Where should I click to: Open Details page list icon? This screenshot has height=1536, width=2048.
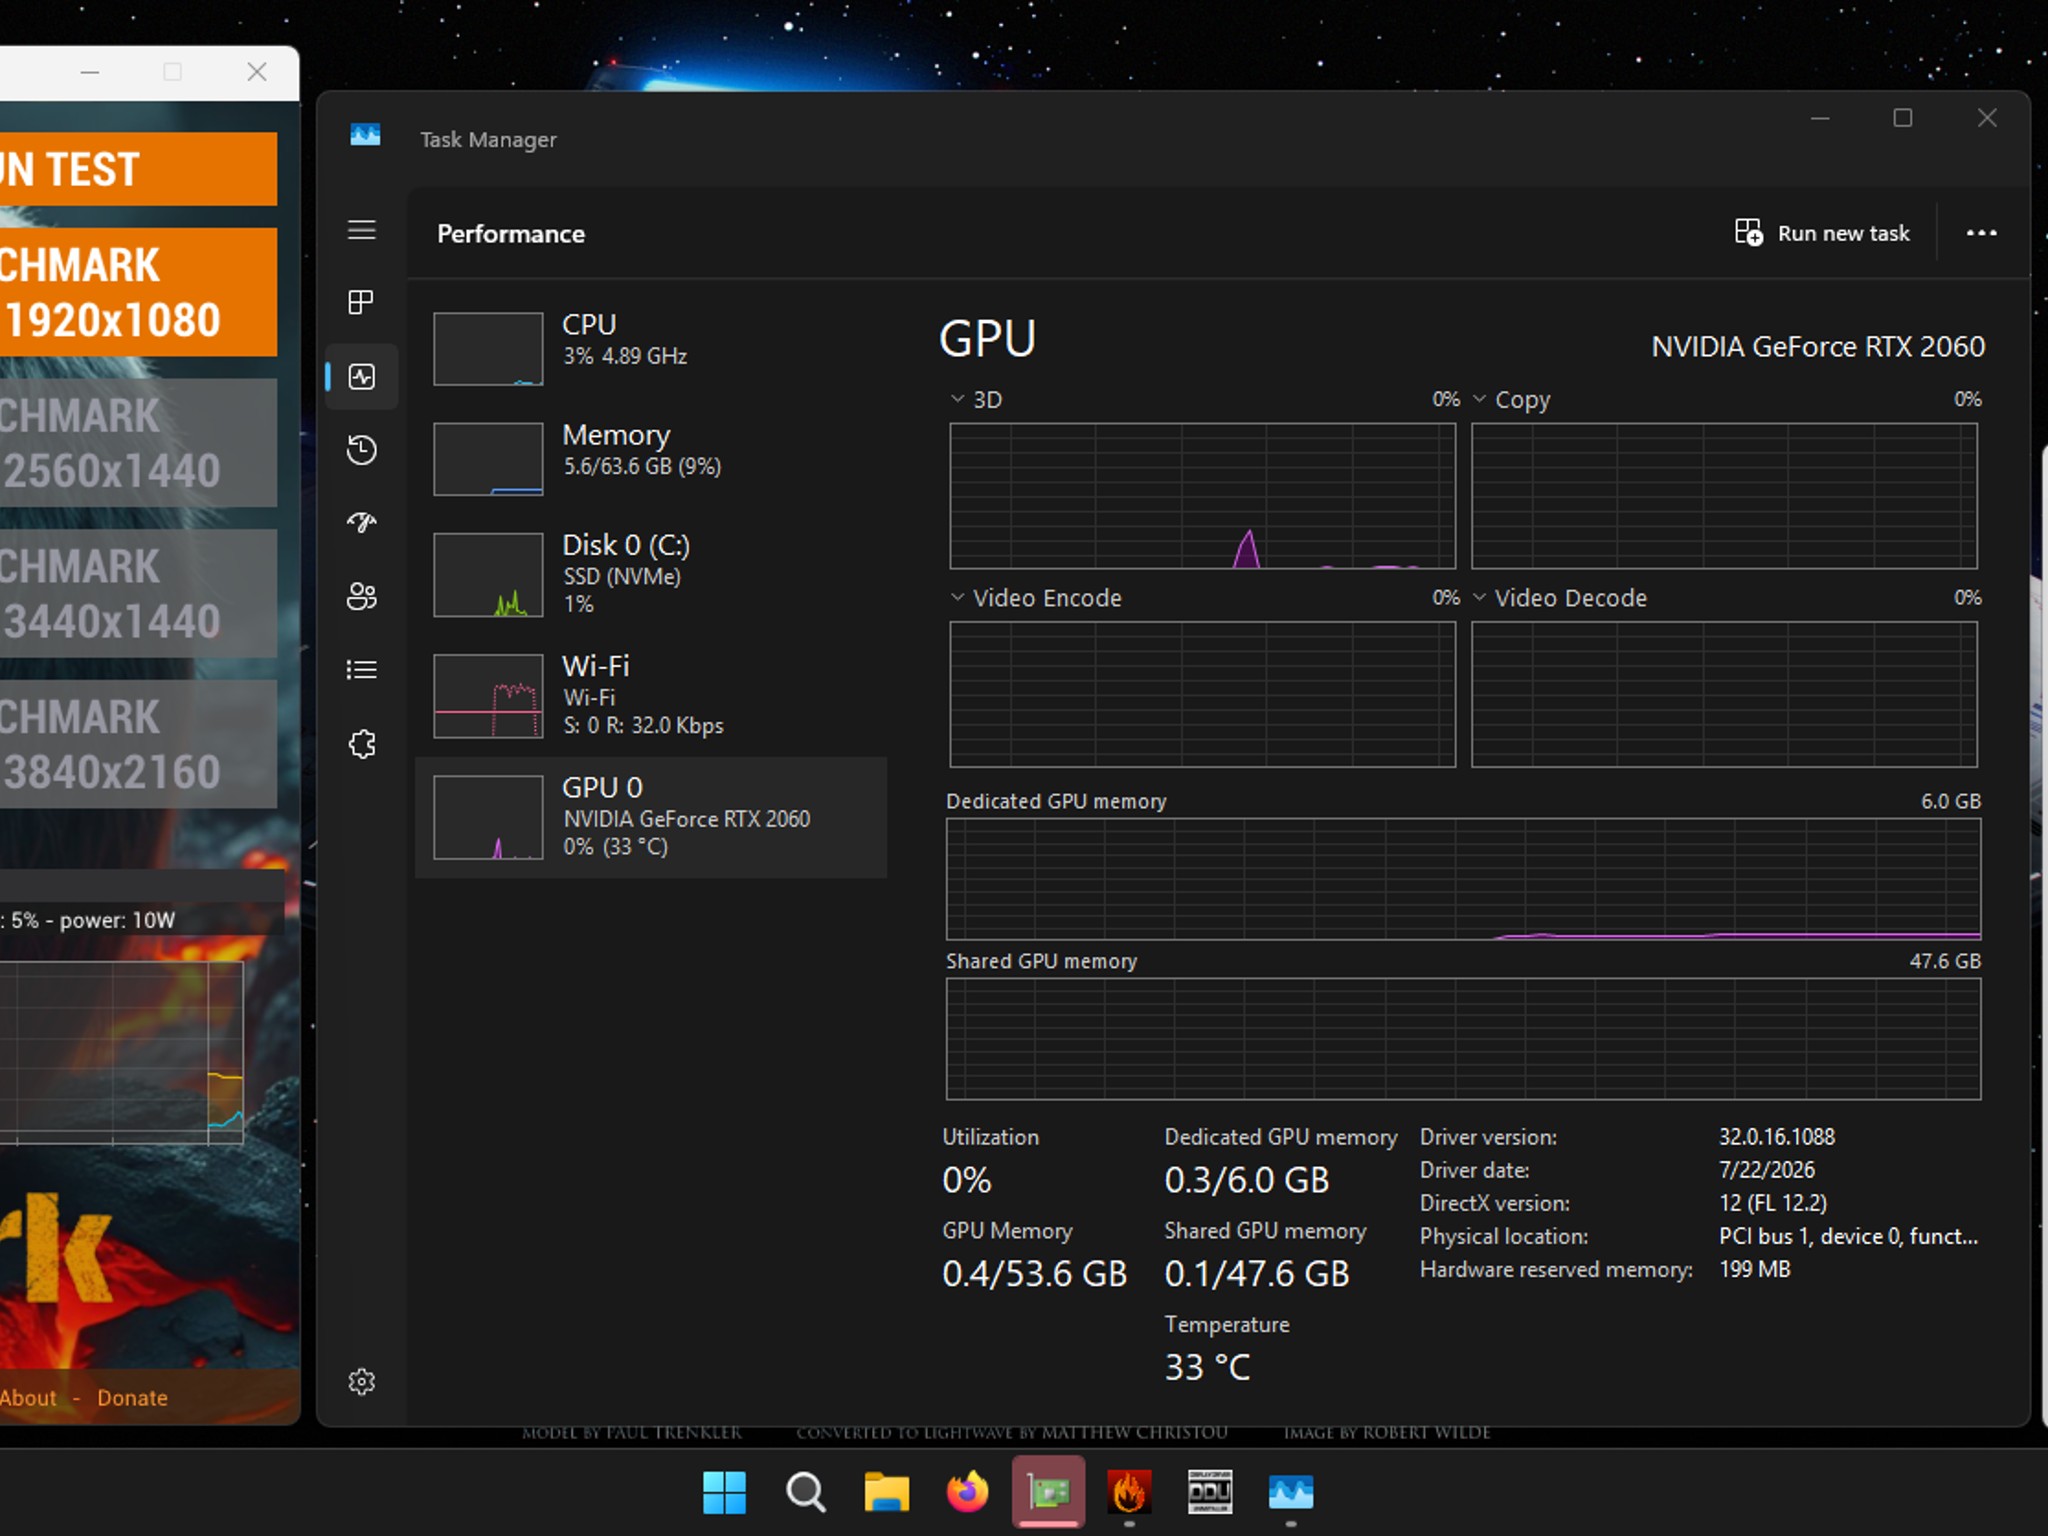[x=361, y=669]
